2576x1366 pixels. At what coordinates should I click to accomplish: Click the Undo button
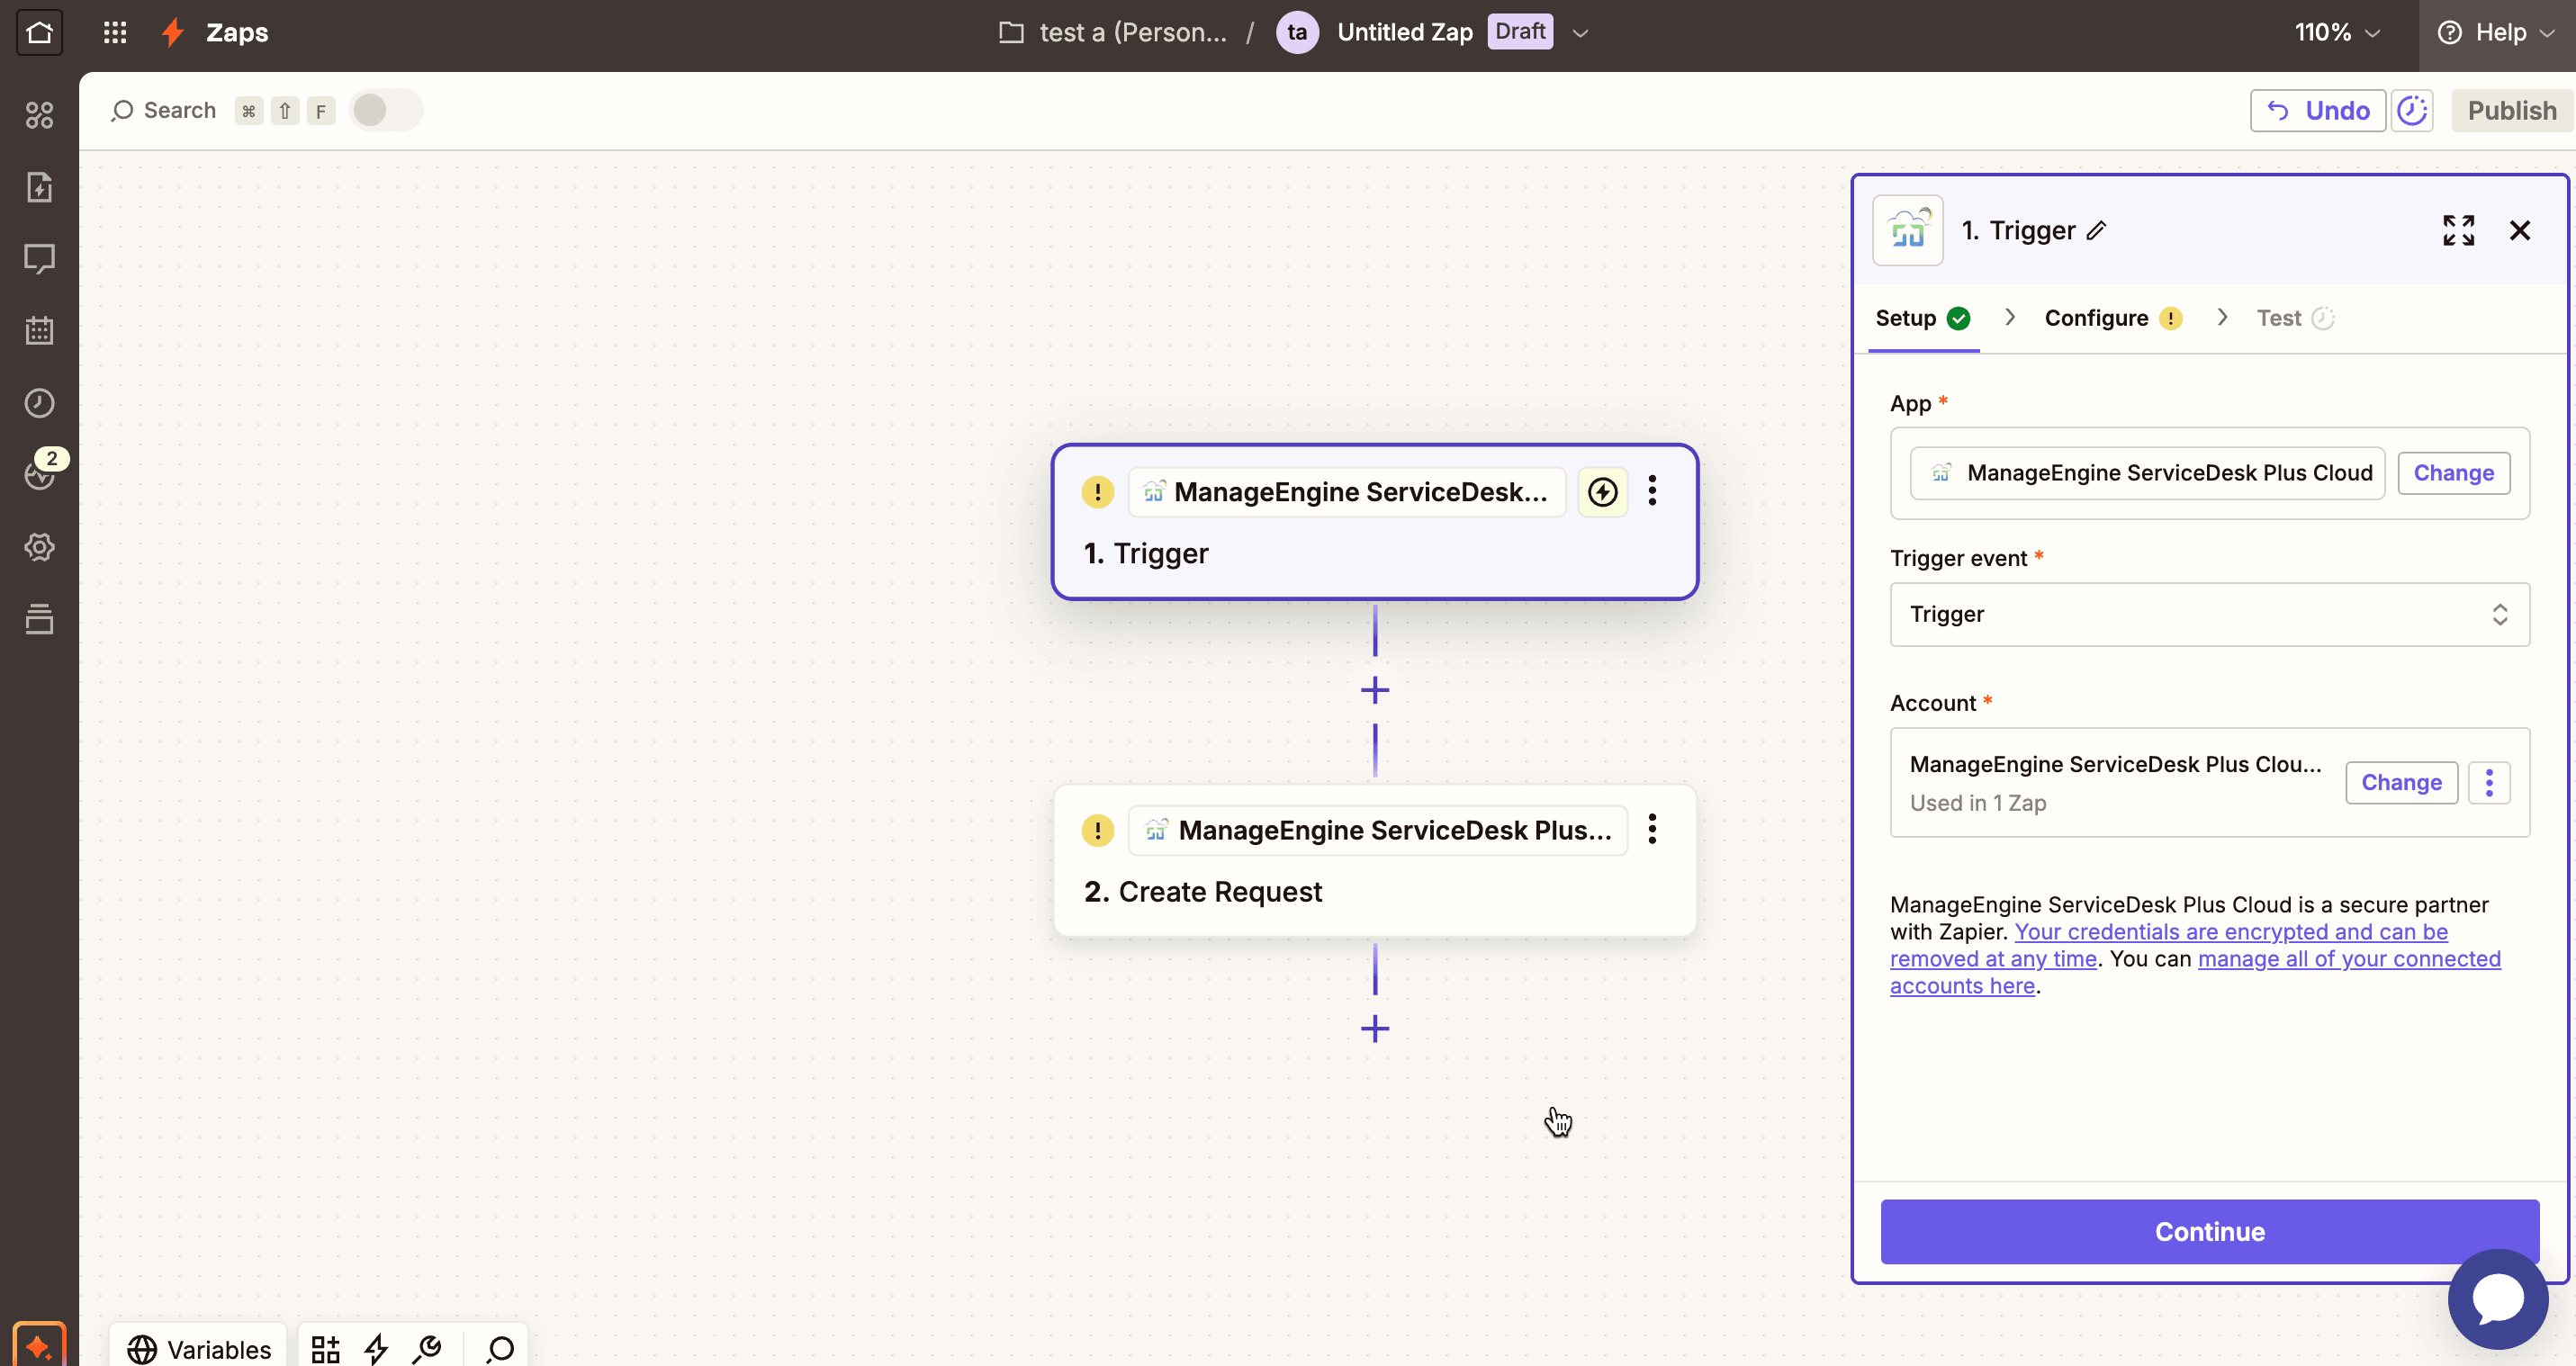(x=2317, y=110)
